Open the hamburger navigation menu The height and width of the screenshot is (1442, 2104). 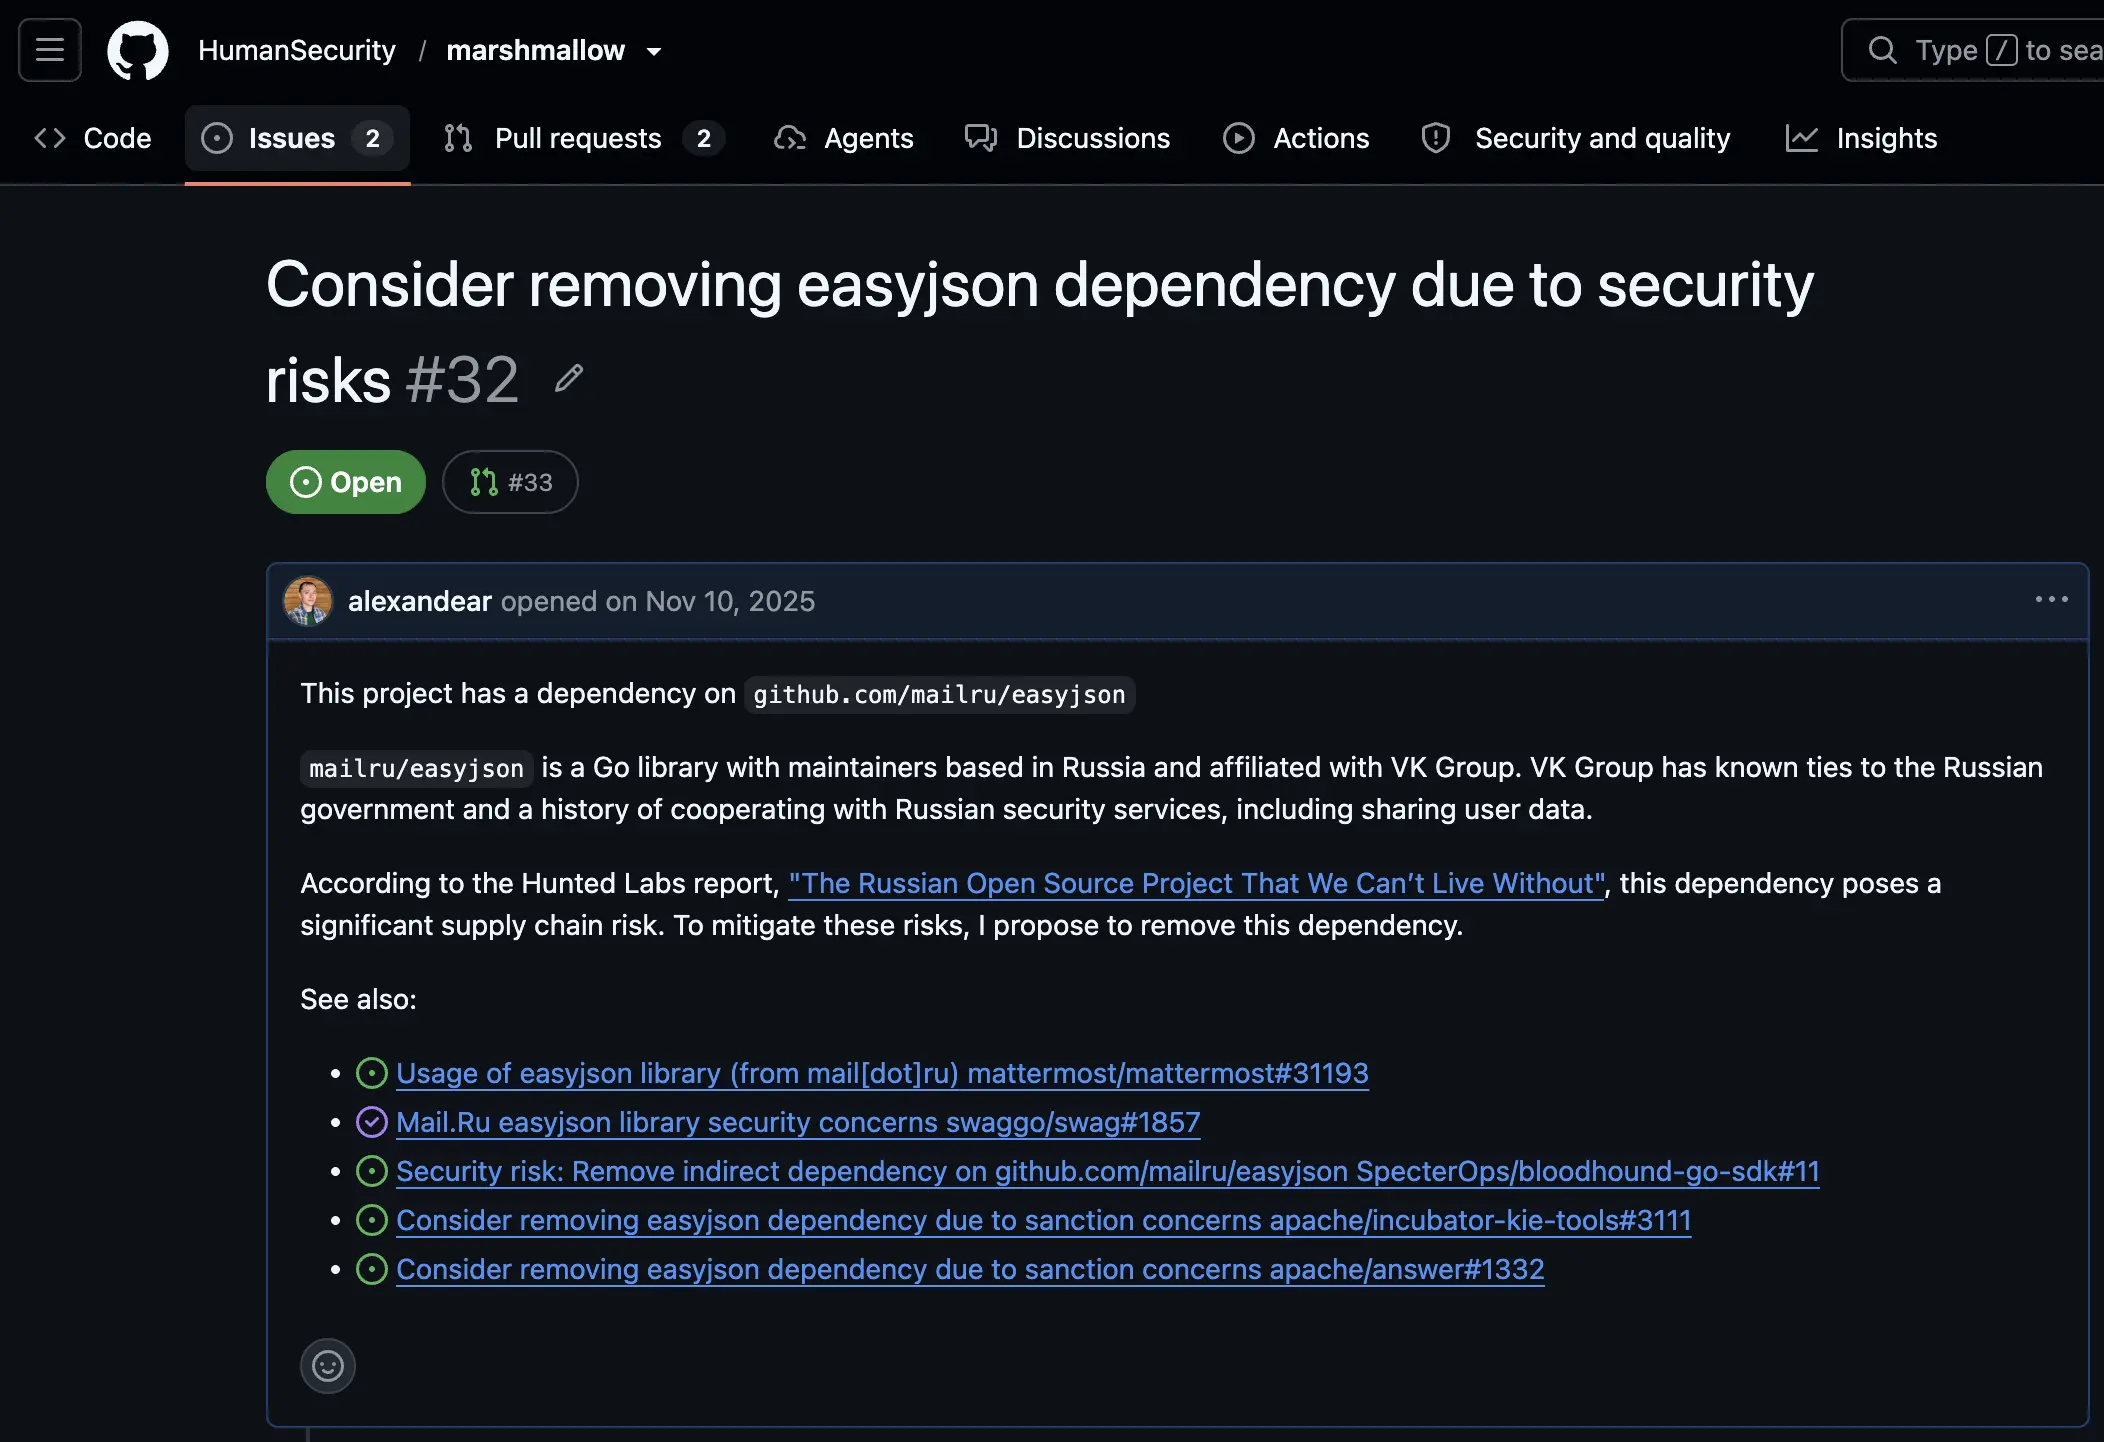coord(50,50)
